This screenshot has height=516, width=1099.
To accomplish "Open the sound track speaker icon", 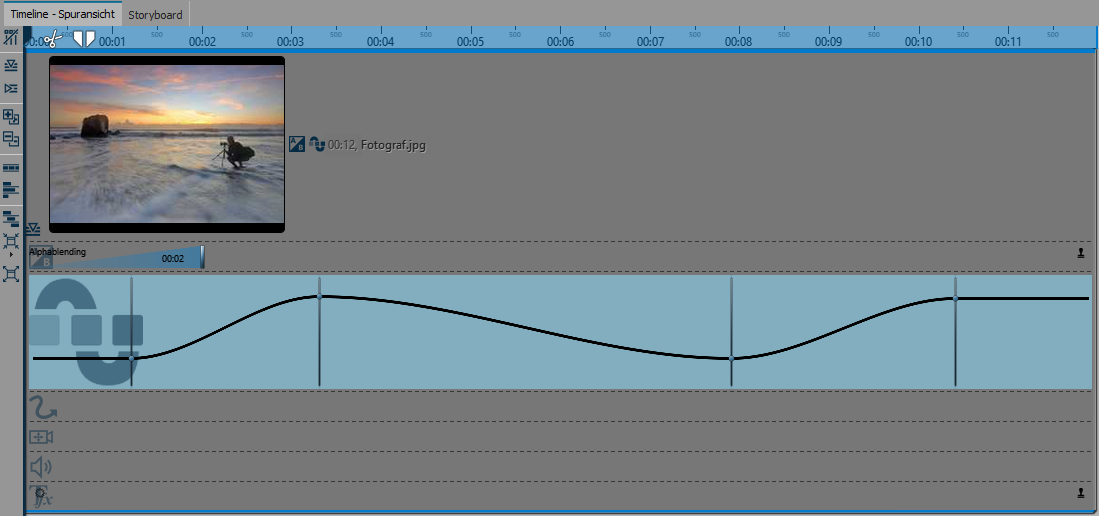I will 41,467.
